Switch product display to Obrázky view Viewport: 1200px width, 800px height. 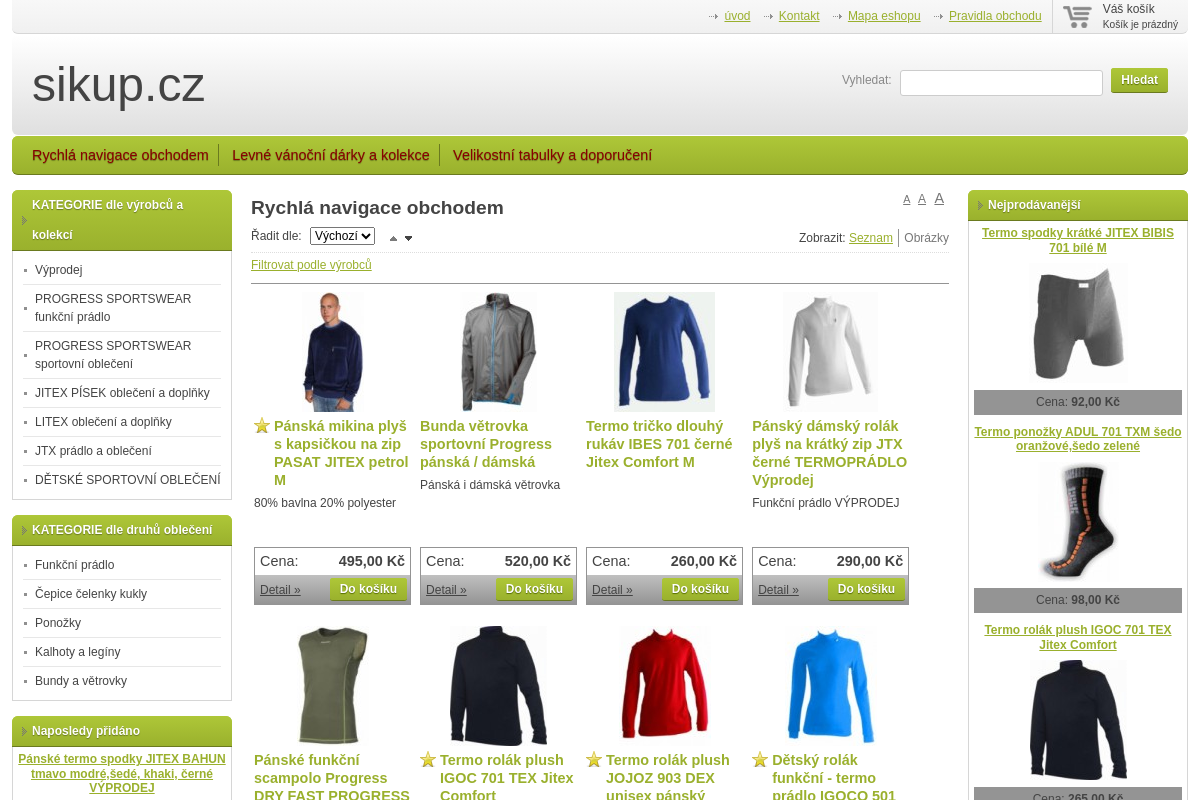pyautogui.click(x=926, y=238)
